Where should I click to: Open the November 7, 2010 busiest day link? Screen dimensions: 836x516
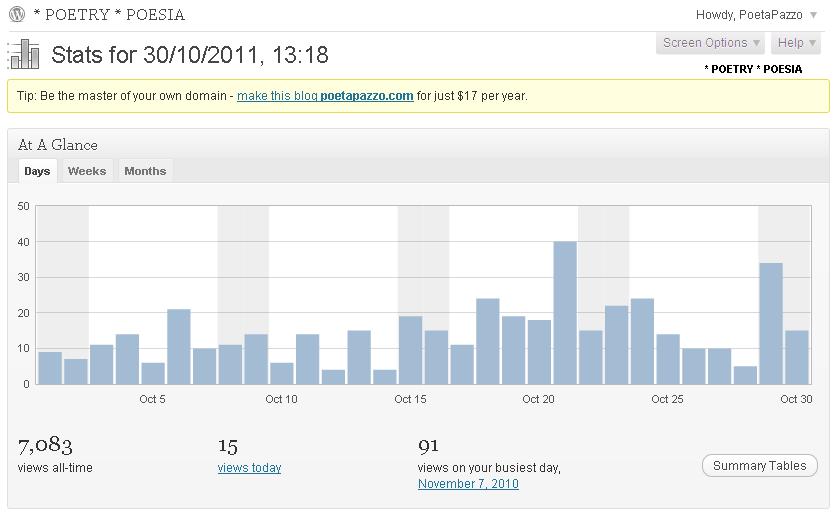coord(468,484)
